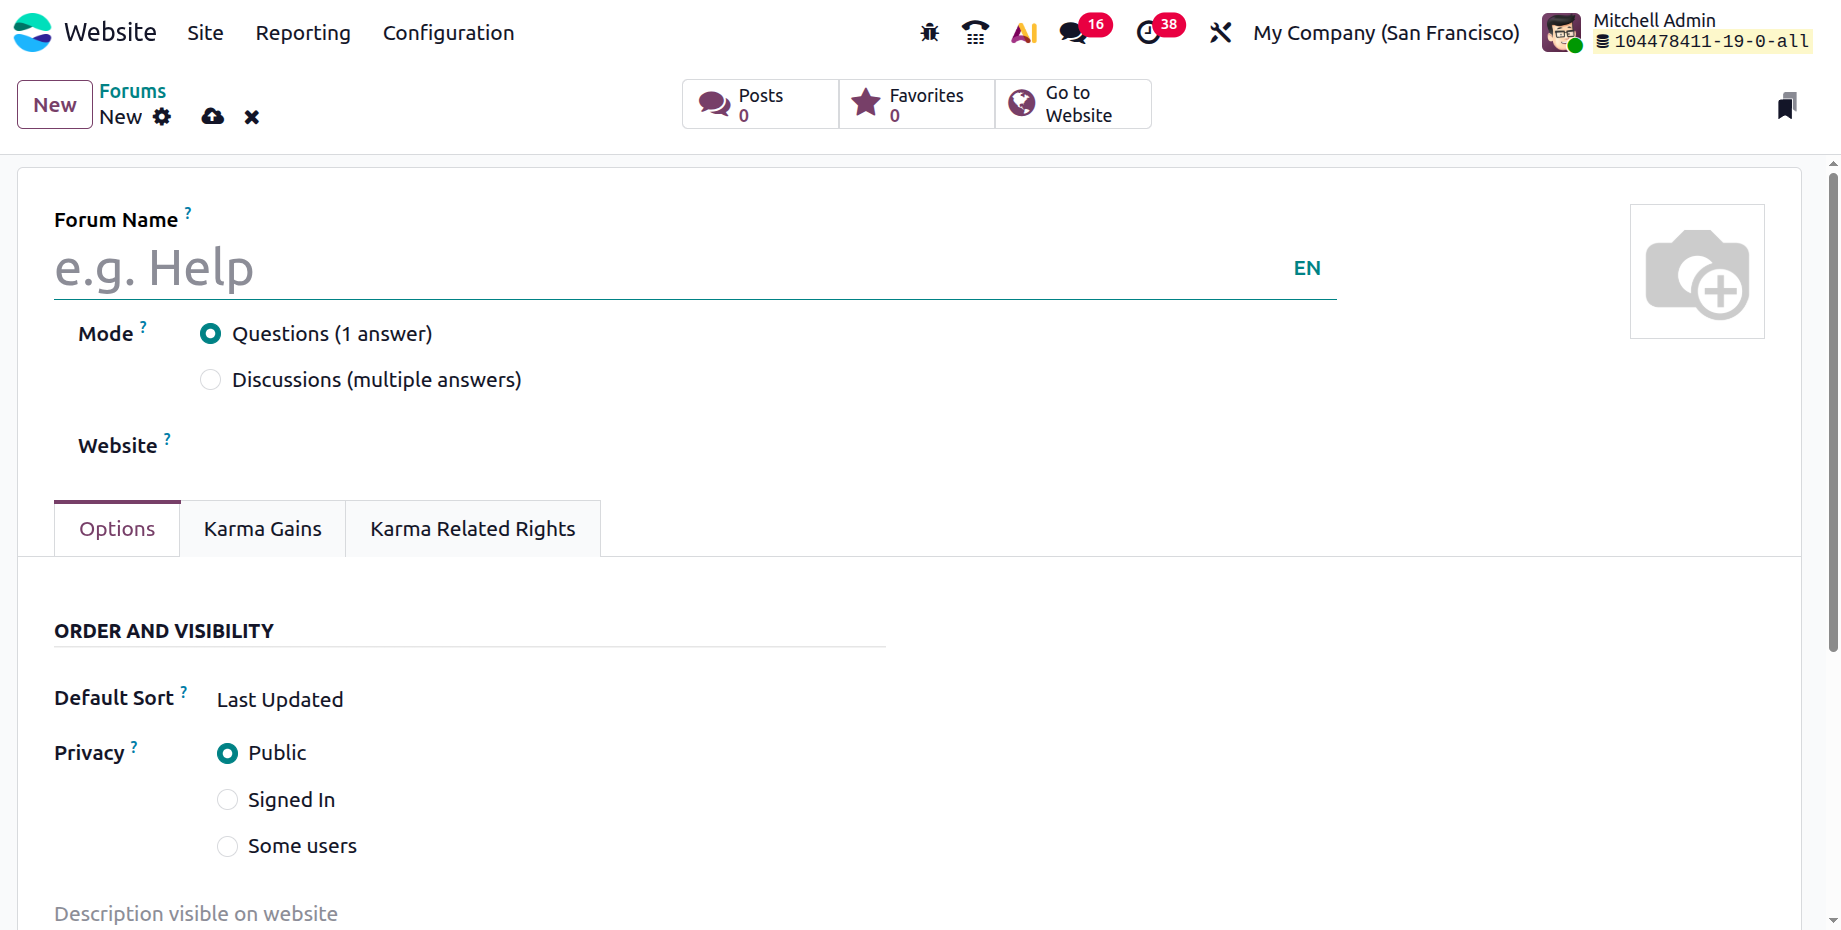
Task: Open the Configuration menu
Action: click(448, 33)
